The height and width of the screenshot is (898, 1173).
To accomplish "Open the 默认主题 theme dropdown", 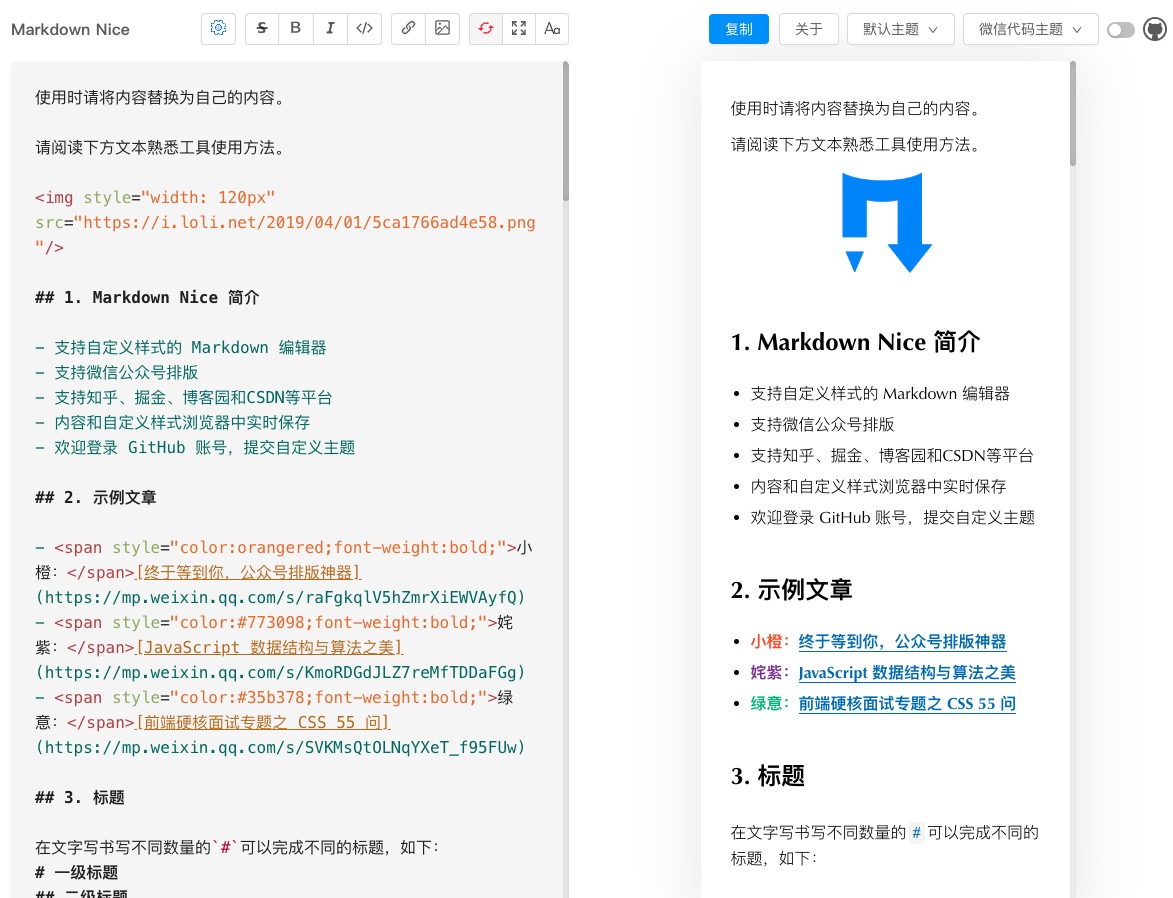I will (x=900, y=29).
